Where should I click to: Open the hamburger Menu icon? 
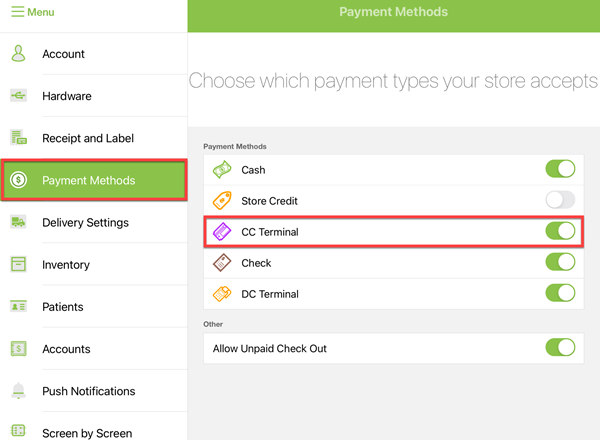click(x=17, y=12)
